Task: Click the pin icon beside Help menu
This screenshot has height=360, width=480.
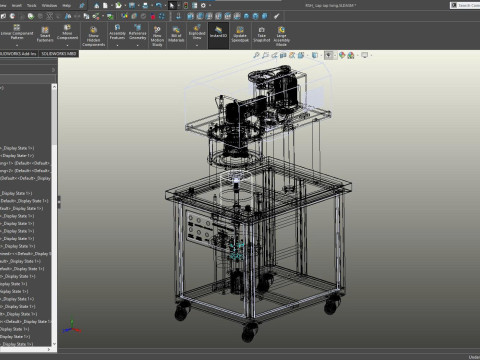Action: [x=82, y=5]
